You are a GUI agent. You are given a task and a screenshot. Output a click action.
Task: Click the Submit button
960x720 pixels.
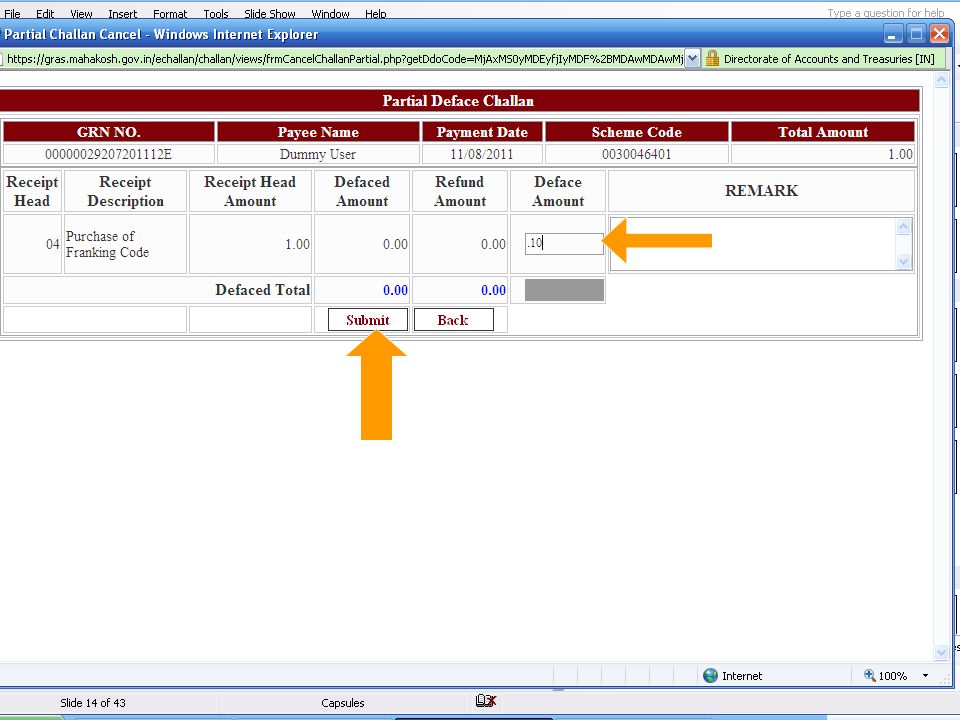point(367,320)
